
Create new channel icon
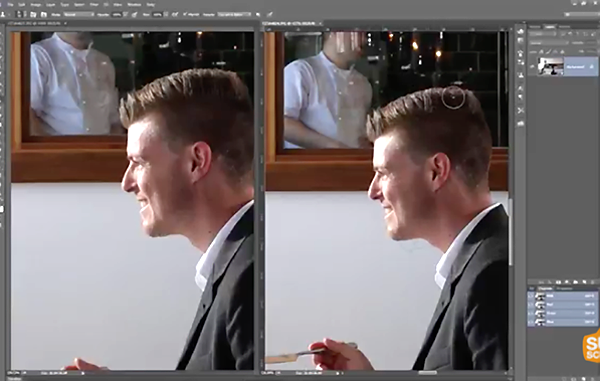[584, 379]
